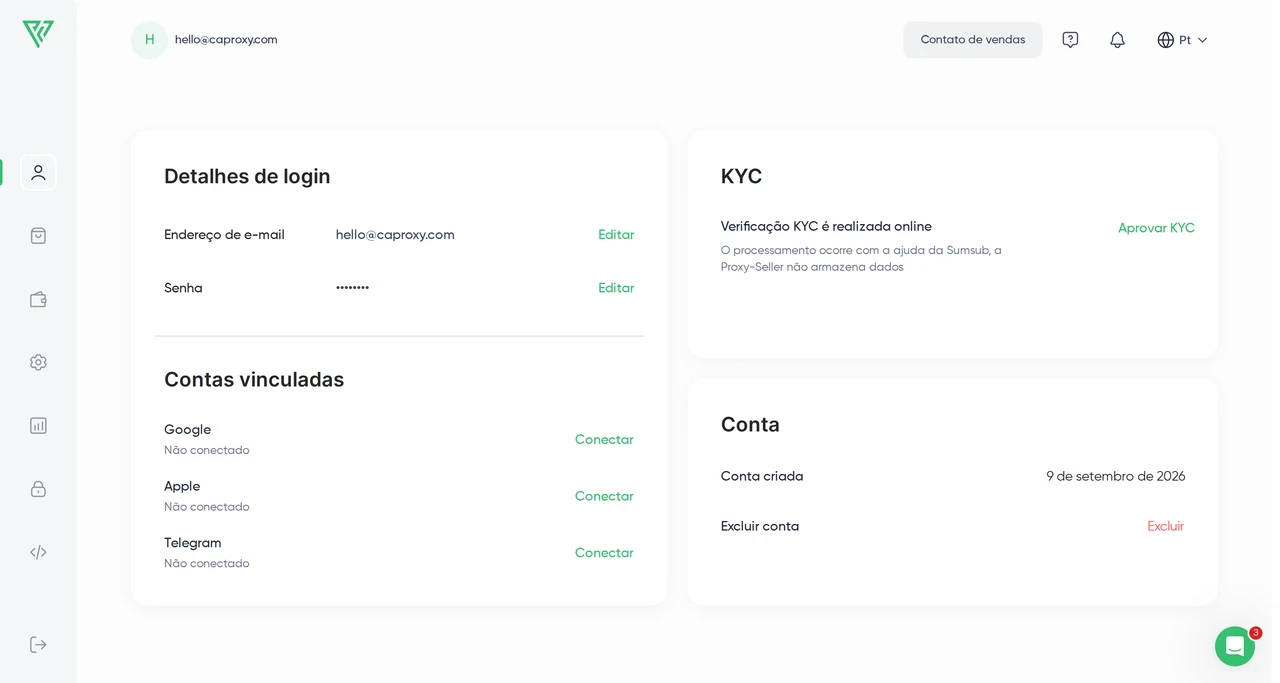The image size is (1280, 683).
Task: Click the help question mark icon
Action: (1070, 40)
